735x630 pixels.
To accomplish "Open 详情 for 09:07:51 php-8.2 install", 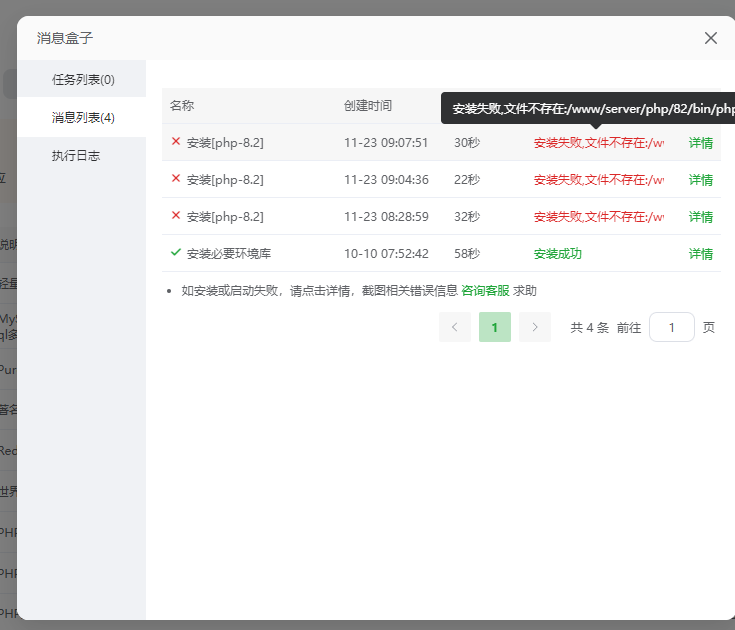I will click(x=700, y=143).
